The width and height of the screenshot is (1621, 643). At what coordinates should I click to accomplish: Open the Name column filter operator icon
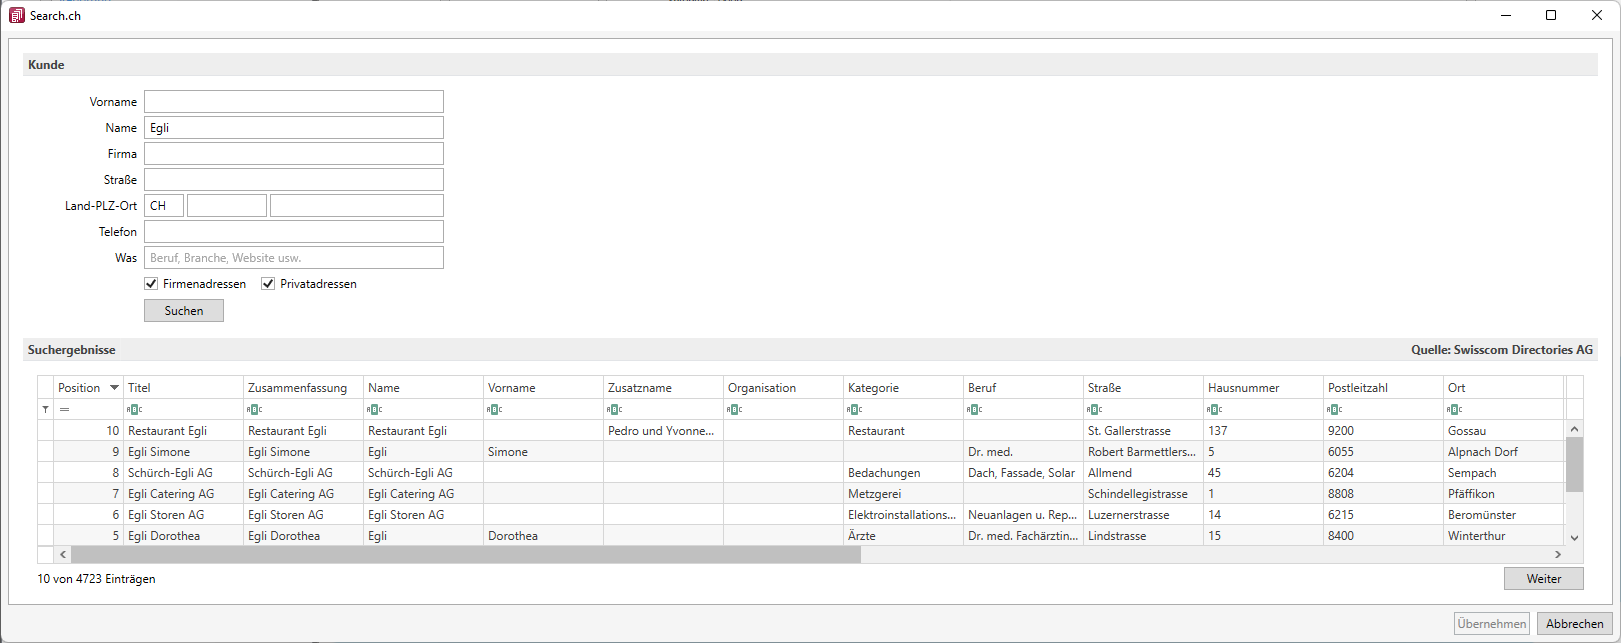click(x=375, y=410)
